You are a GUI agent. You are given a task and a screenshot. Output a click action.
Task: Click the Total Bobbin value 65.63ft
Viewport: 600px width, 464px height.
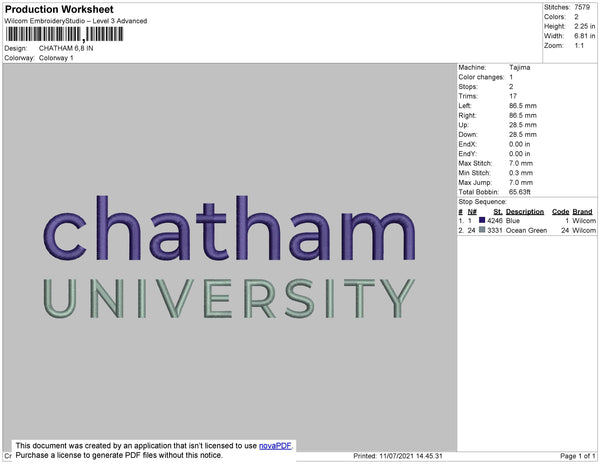click(519, 192)
